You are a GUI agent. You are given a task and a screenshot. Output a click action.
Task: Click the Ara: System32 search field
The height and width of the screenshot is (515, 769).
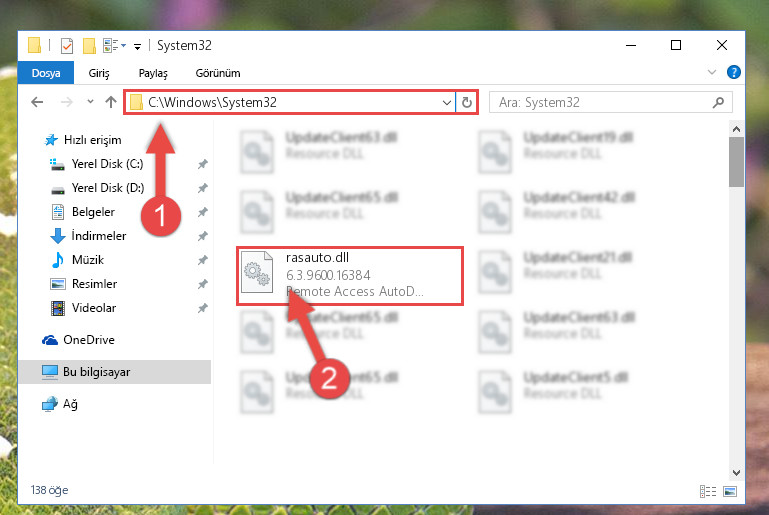pos(604,103)
